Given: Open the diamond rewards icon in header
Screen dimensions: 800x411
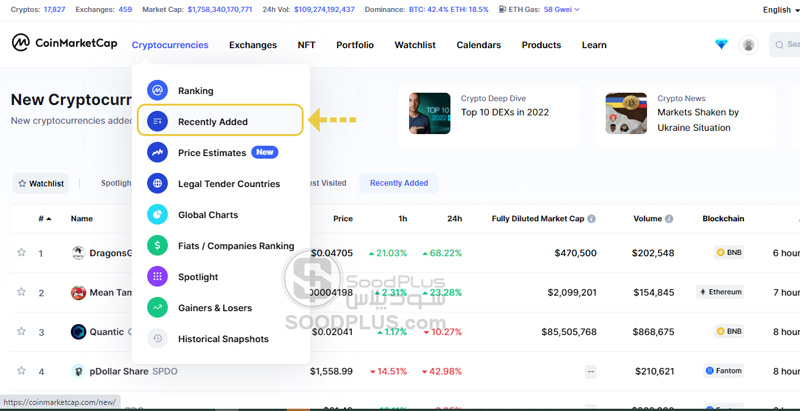Looking at the screenshot, I should click(x=721, y=45).
